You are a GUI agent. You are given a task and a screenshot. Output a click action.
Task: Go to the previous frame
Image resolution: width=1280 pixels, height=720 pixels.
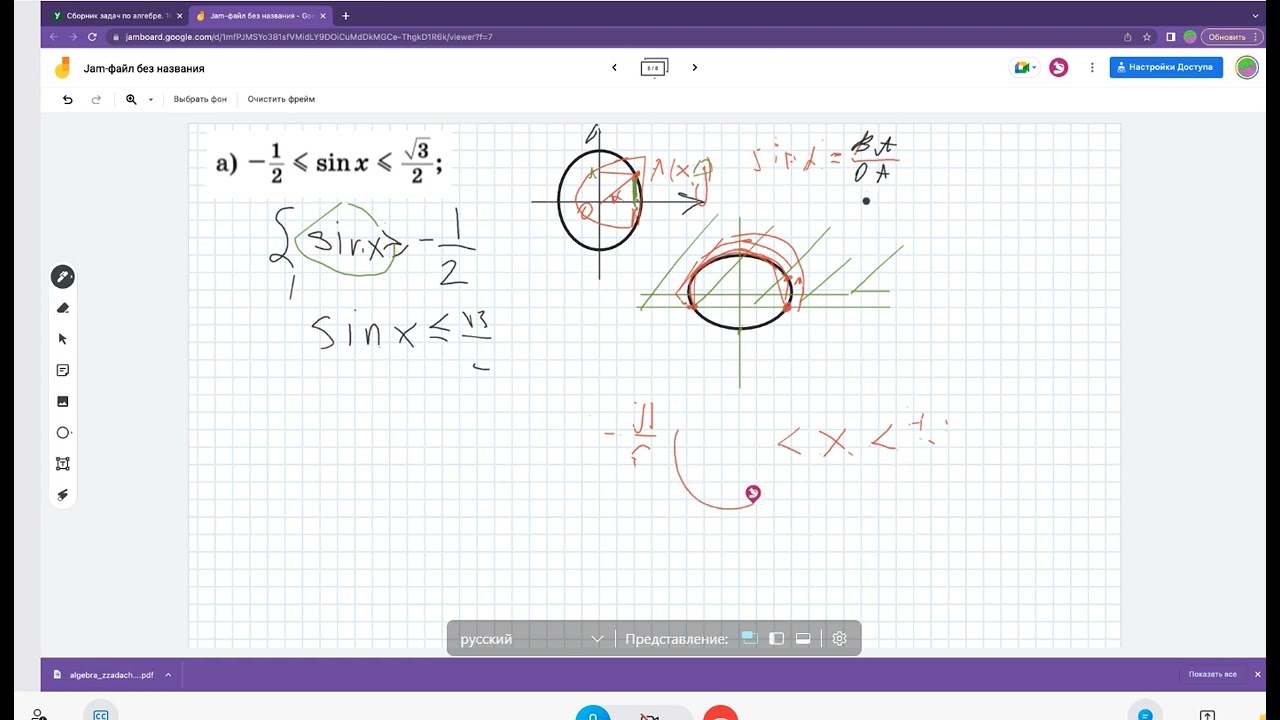click(614, 67)
